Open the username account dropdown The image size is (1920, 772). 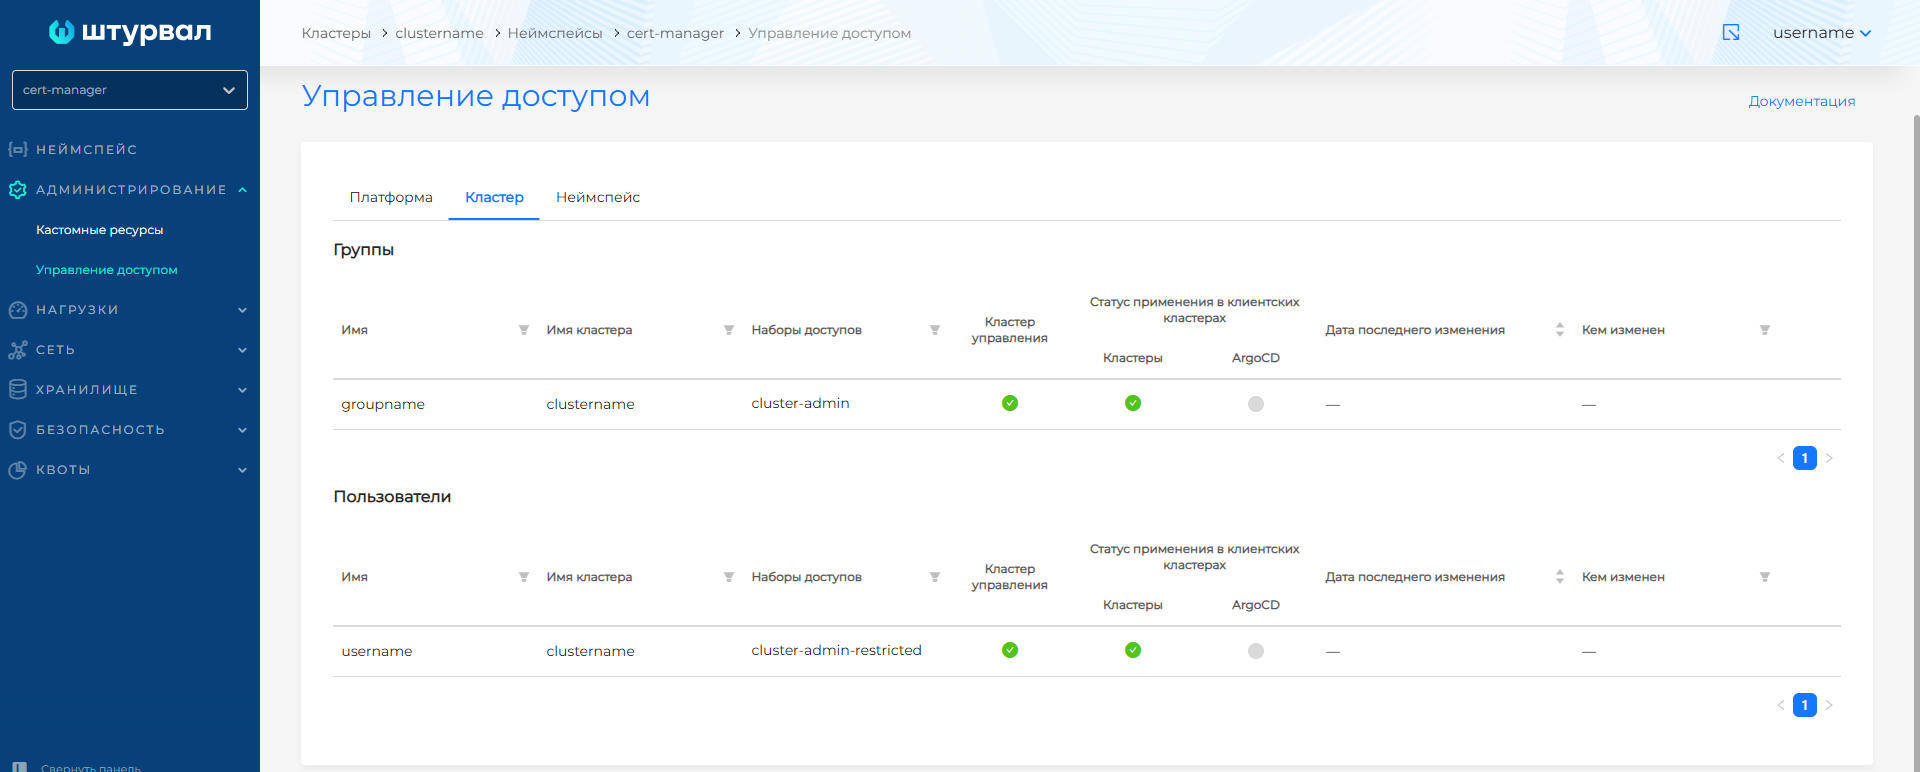coord(1821,33)
